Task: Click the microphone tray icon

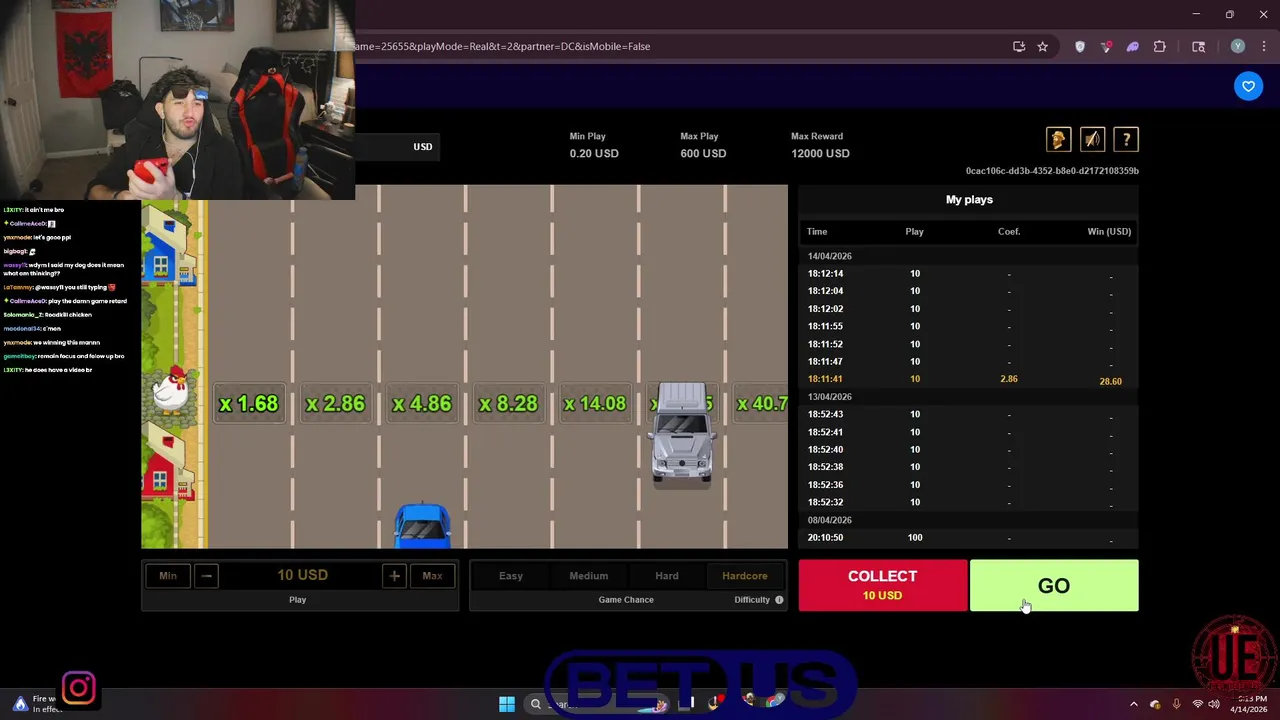Action: 1176,704
